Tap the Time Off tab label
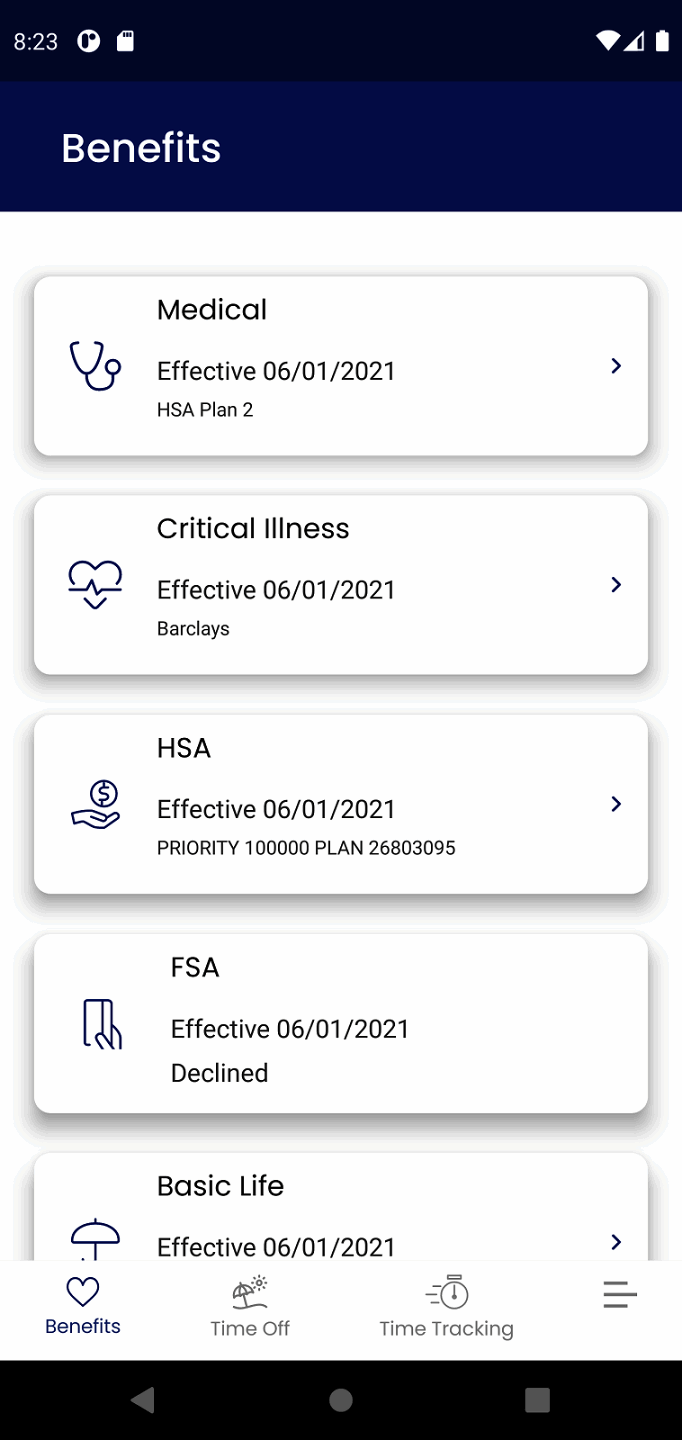This screenshot has width=682, height=1440. pyautogui.click(x=250, y=1329)
